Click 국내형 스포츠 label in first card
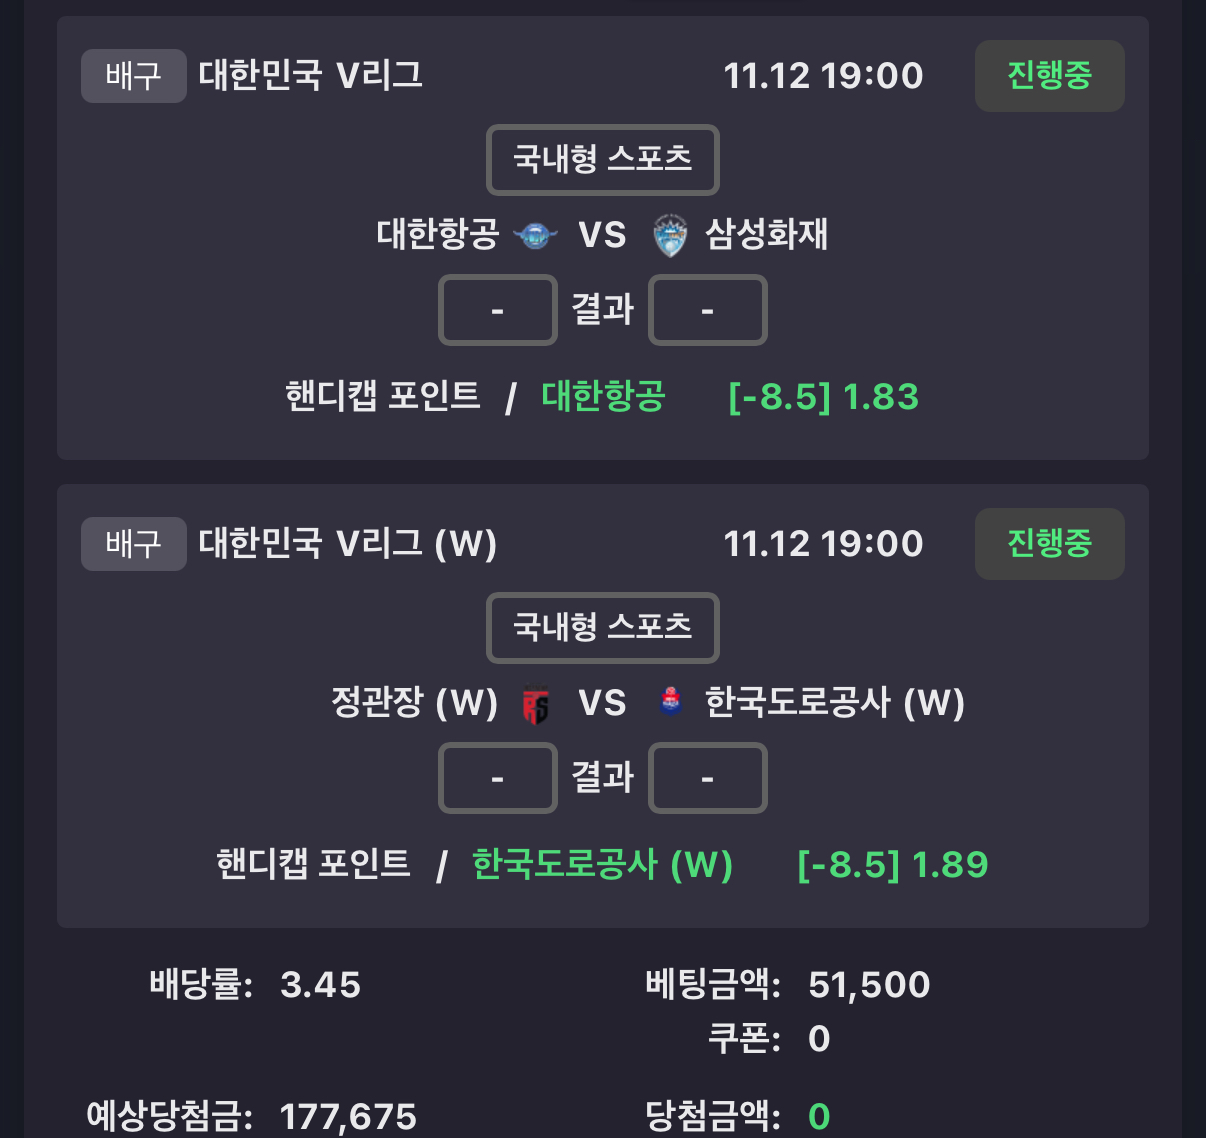 (602, 159)
